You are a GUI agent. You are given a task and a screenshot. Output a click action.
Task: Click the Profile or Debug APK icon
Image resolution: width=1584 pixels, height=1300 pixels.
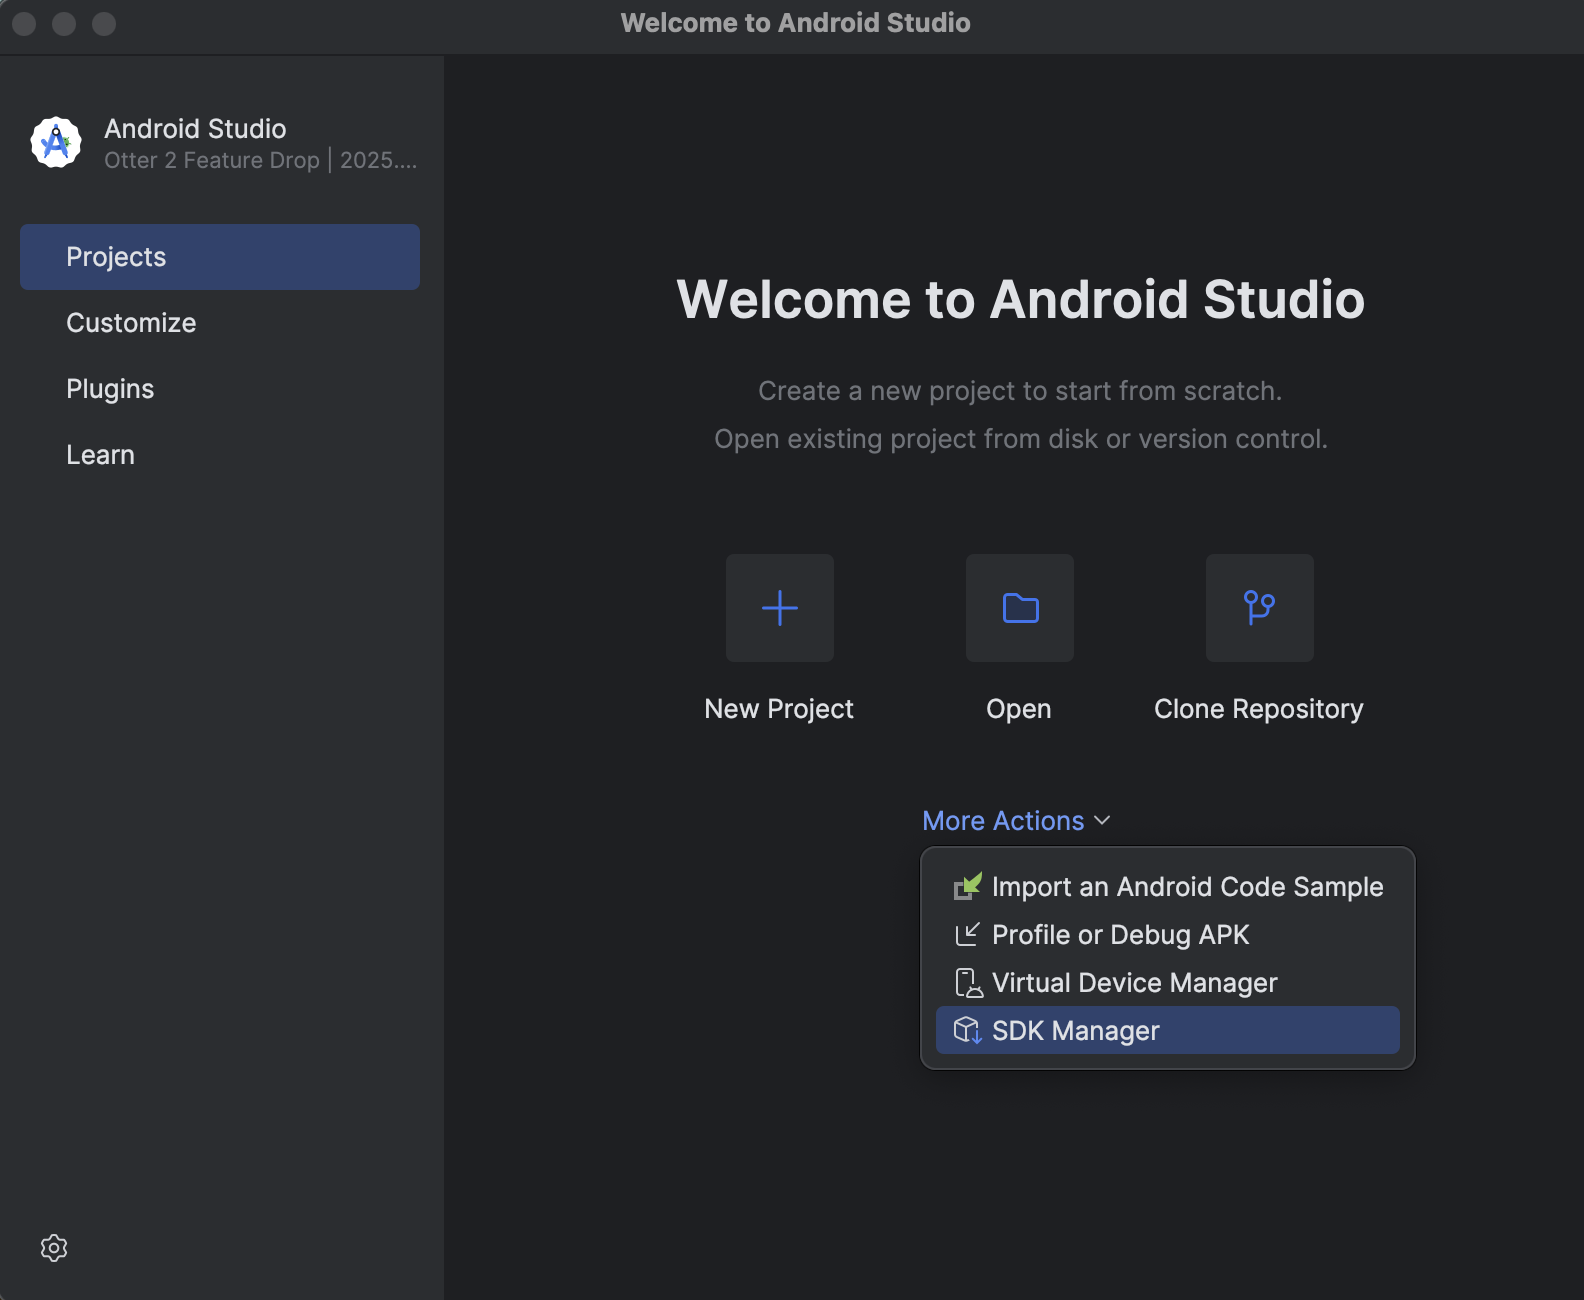967,935
